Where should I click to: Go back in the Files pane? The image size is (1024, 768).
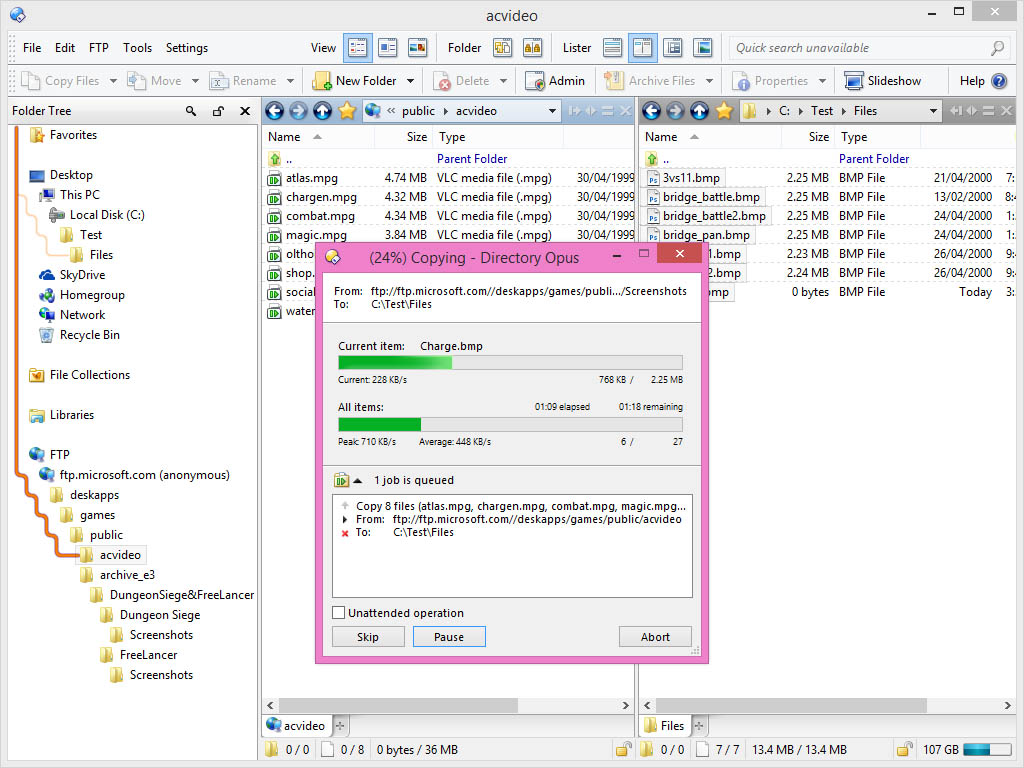pos(651,111)
